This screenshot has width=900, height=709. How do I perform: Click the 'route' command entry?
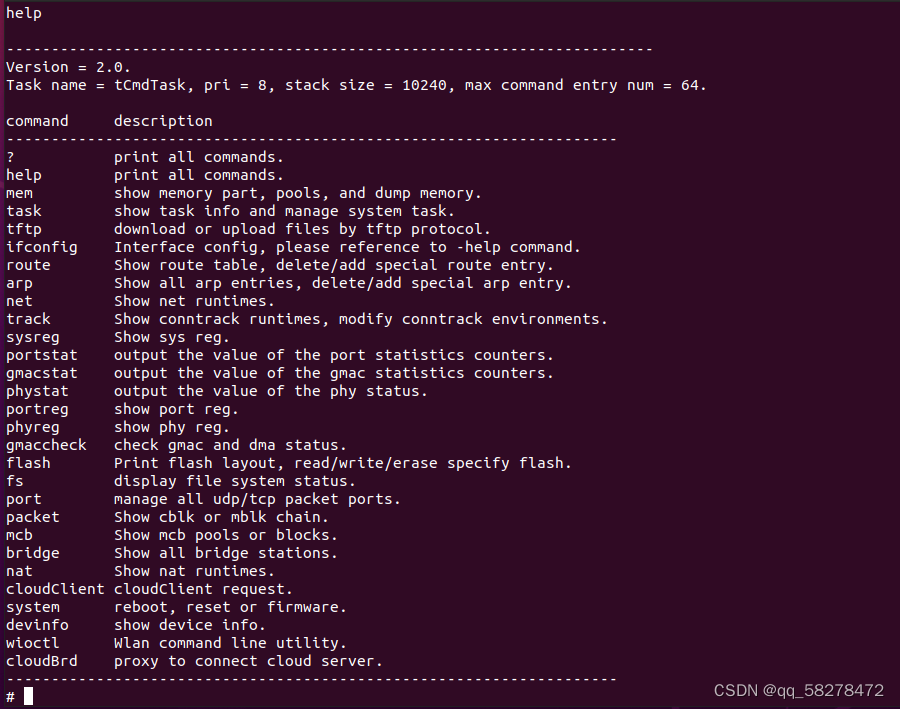point(28,265)
